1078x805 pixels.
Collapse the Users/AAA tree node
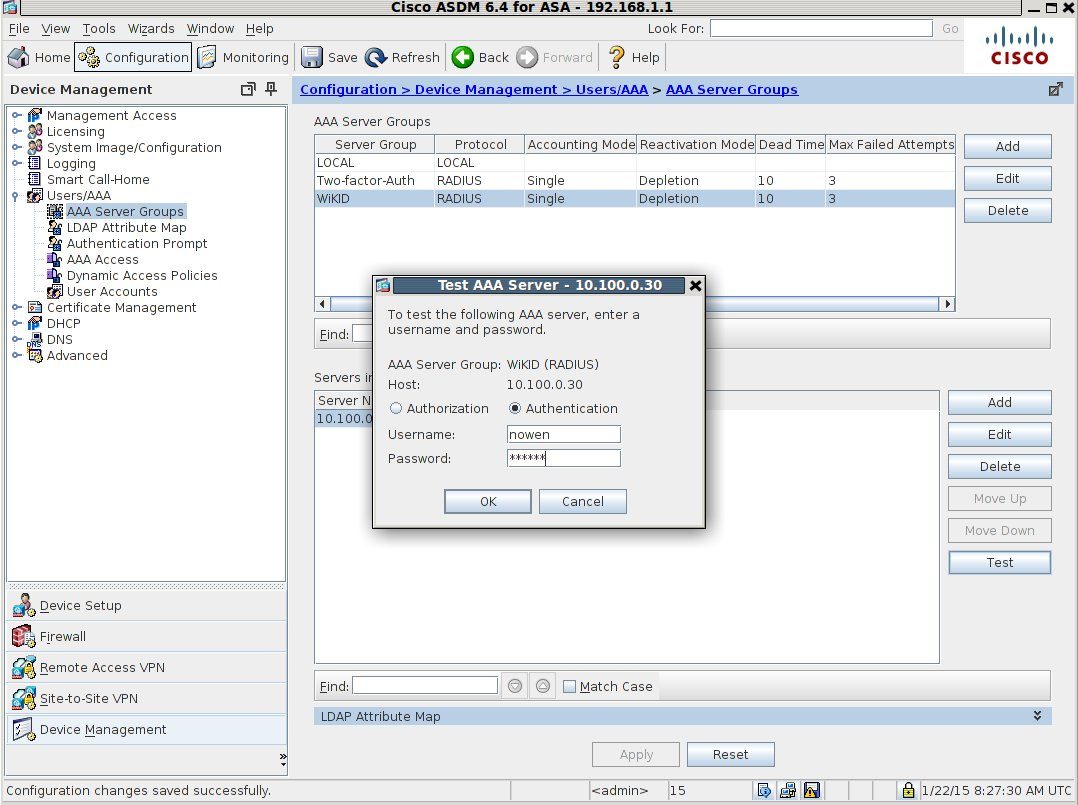[17, 195]
